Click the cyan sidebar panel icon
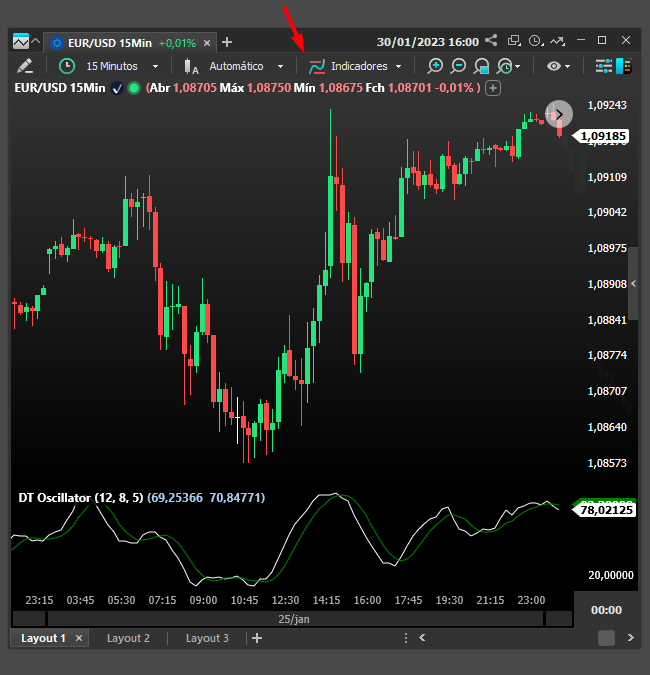650x675 pixels. click(x=626, y=66)
